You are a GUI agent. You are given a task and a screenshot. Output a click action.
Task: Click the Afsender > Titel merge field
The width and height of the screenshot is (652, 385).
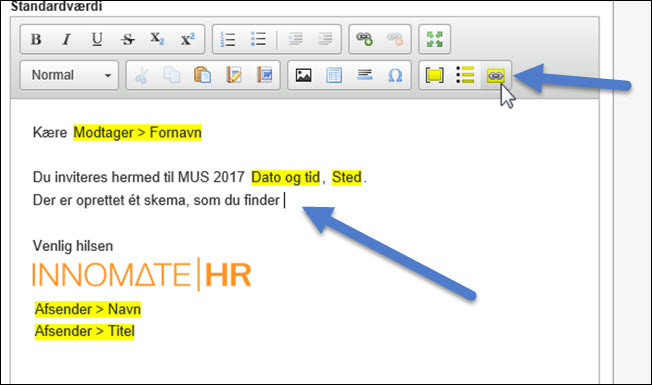coord(84,331)
